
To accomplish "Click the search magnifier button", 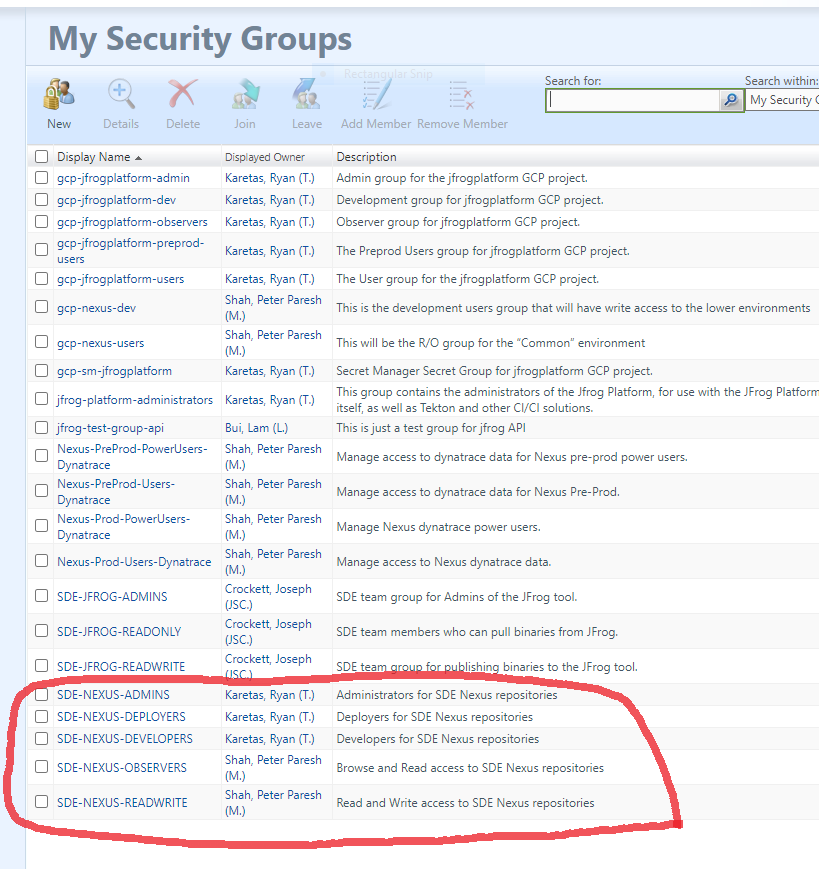I will click(x=731, y=100).
